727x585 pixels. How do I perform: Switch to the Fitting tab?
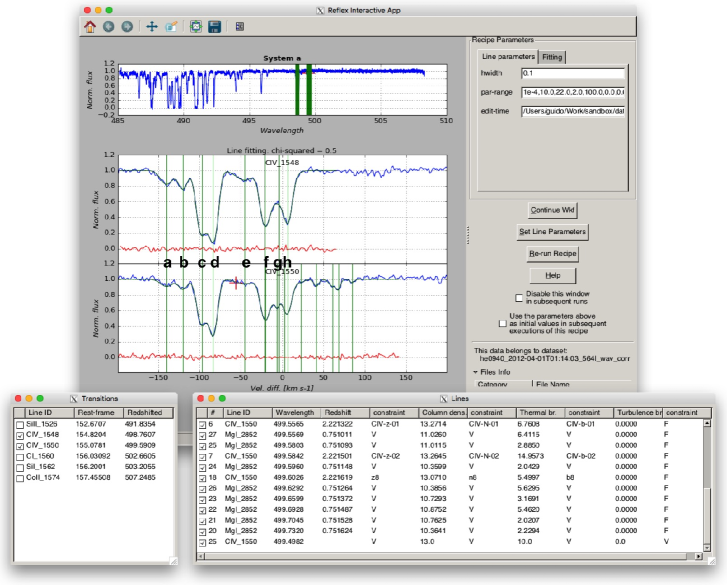(x=552, y=57)
